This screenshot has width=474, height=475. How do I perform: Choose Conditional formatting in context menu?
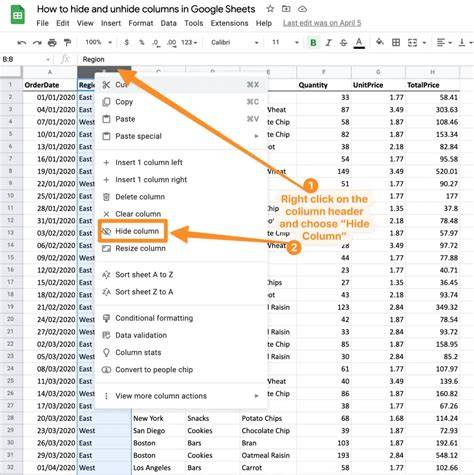click(181, 318)
